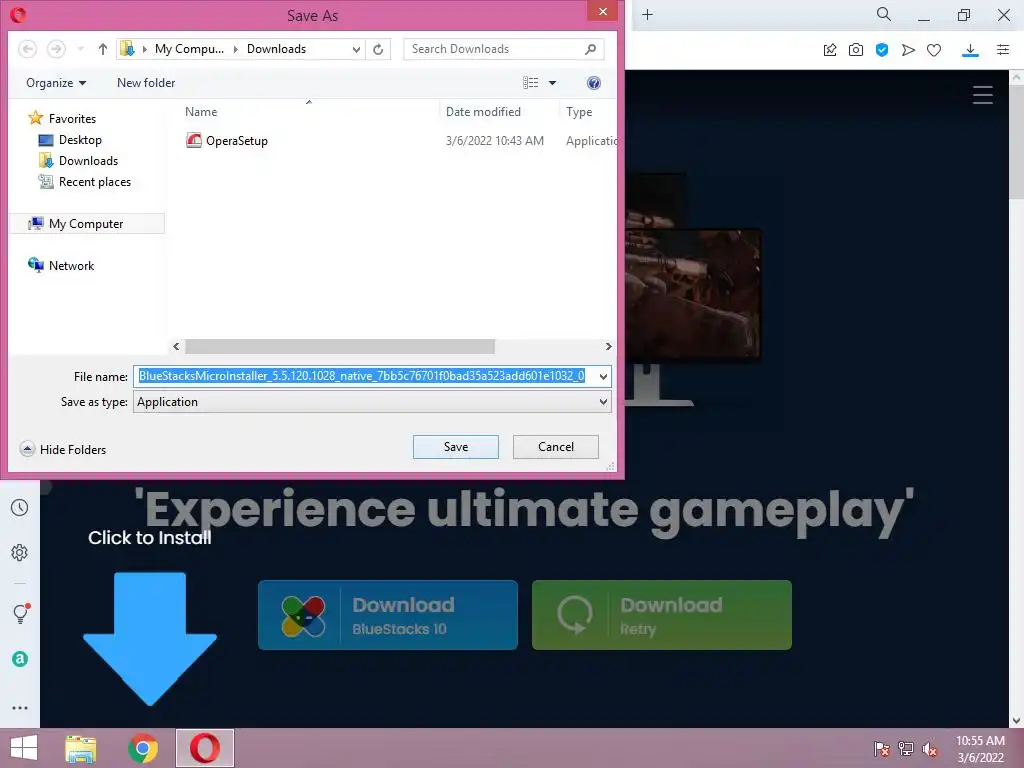The image size is (1024, 768).
Task: Open the help icon in dialog
Action: (x=594, y=83)
